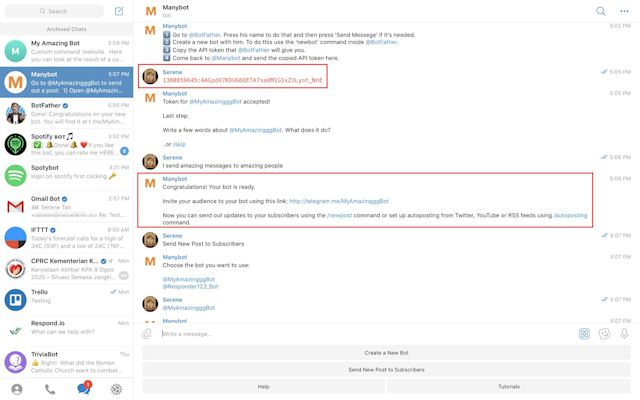Click @Responder123_Bot in bot choice list
Screen dimensions: 640x400
190,287
